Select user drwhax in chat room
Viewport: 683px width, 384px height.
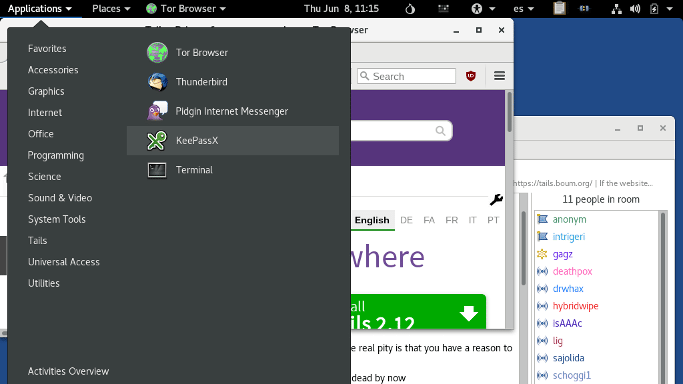pos(568,289)
